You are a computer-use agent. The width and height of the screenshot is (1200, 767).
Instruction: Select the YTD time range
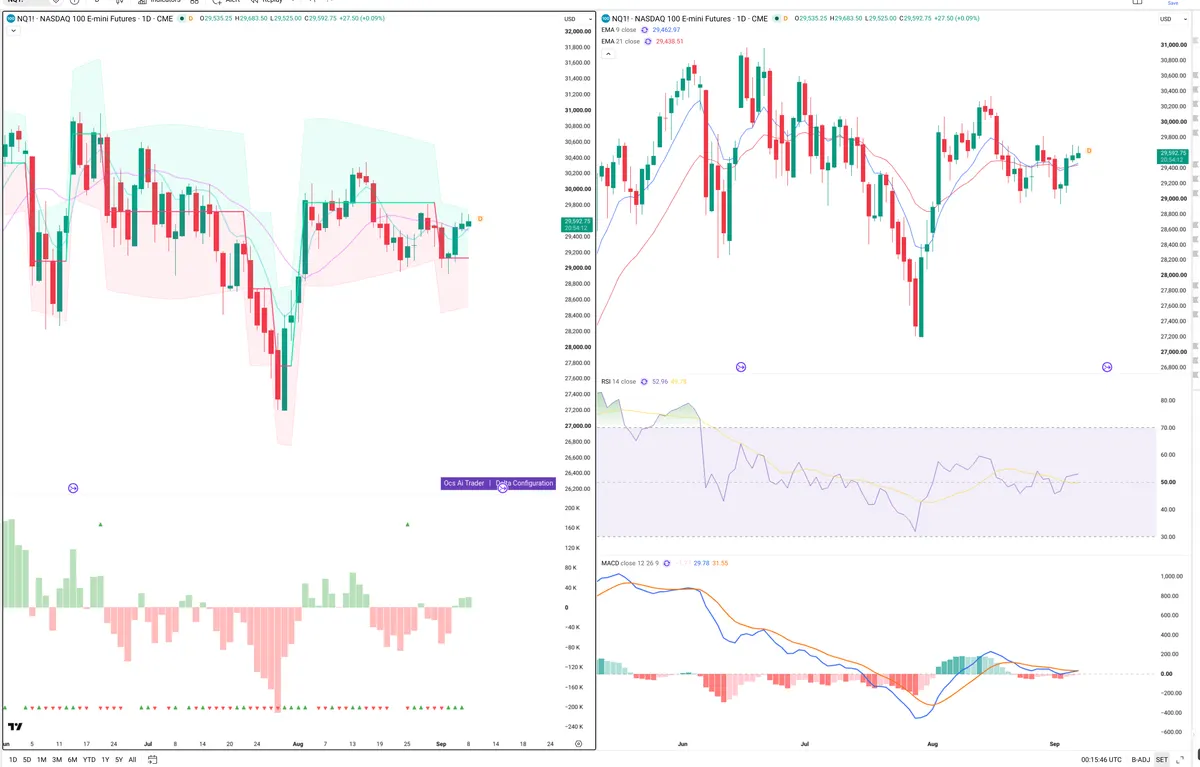click(x=90, y=759)
